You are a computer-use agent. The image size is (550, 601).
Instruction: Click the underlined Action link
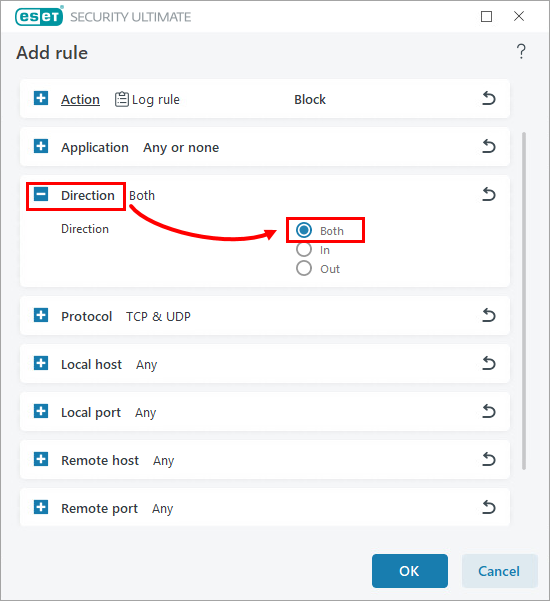(x=80, y=99)
